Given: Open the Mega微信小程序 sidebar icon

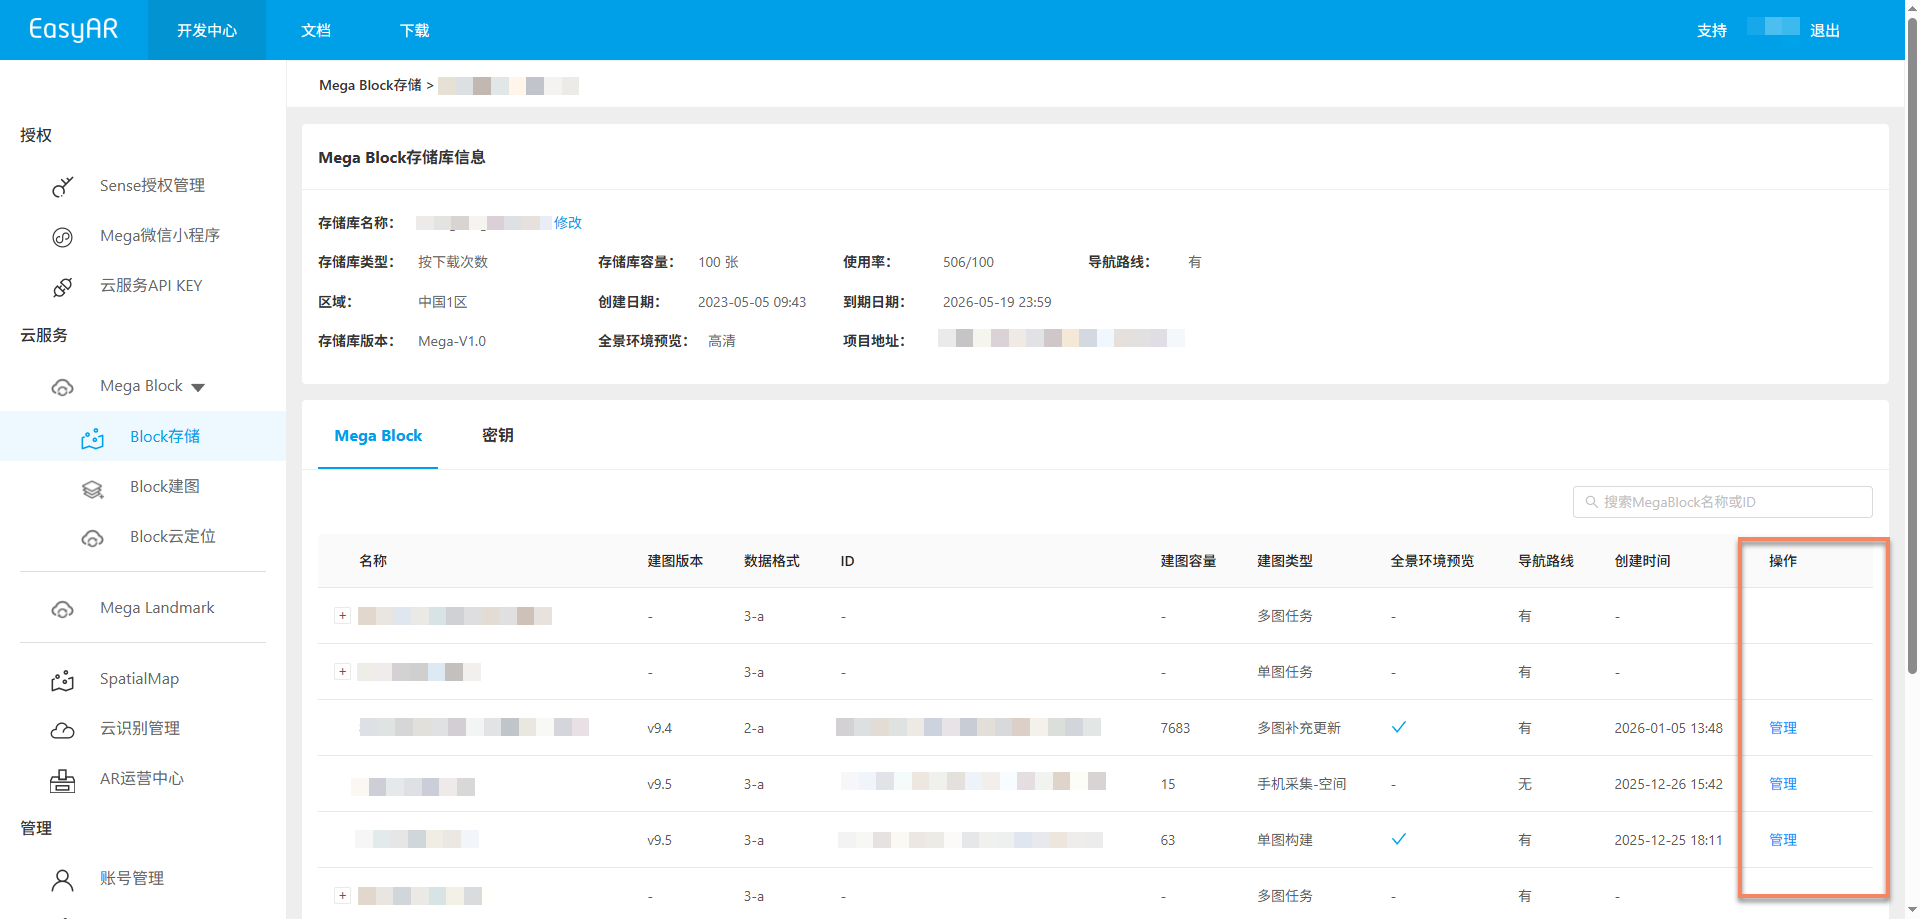Looking at the screenshot, I should tap(62, 237).
